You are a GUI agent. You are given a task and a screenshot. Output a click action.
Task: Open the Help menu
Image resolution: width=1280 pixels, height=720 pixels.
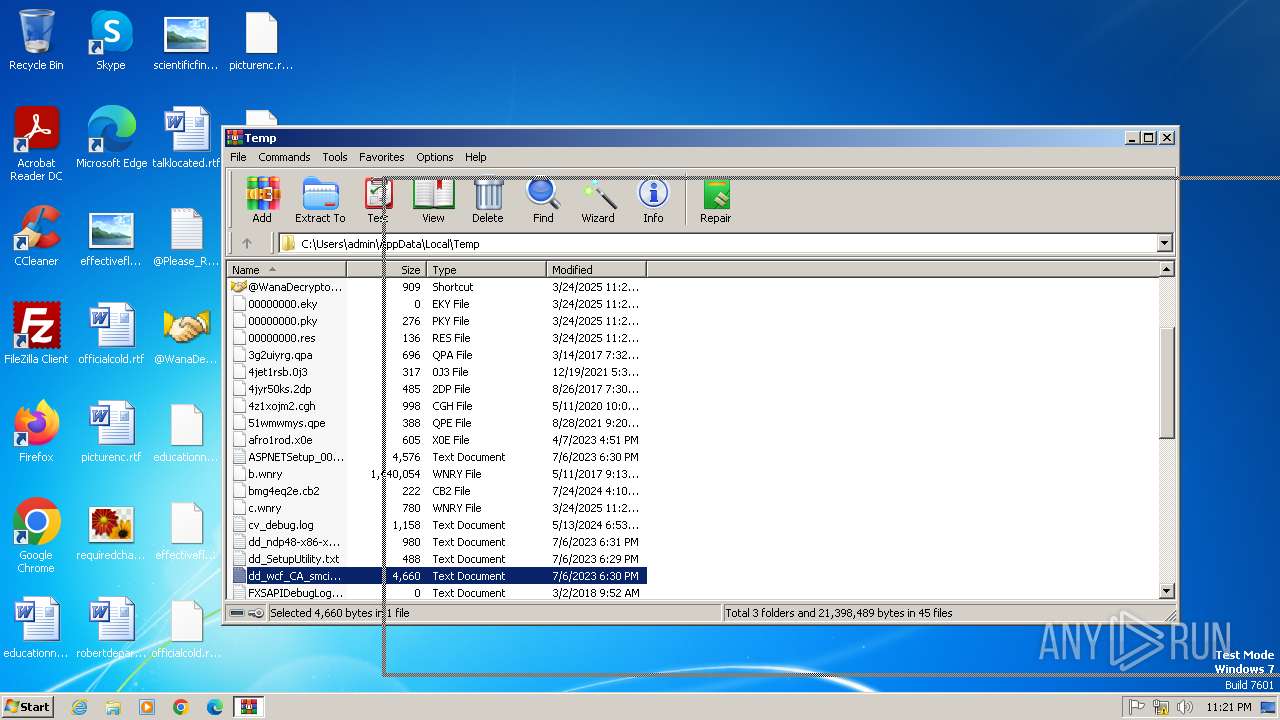pyautogui.click(x=476, y=157)
